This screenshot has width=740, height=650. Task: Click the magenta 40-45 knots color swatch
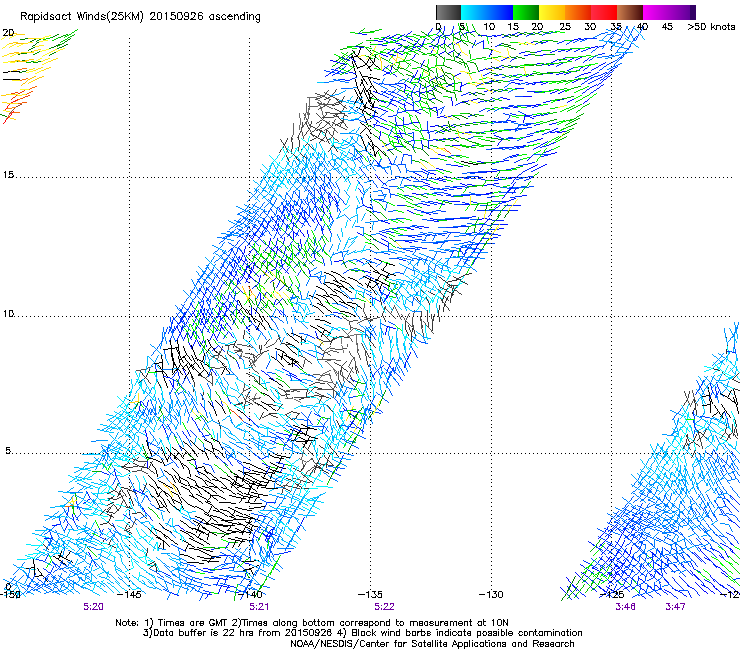coord(656,12)
